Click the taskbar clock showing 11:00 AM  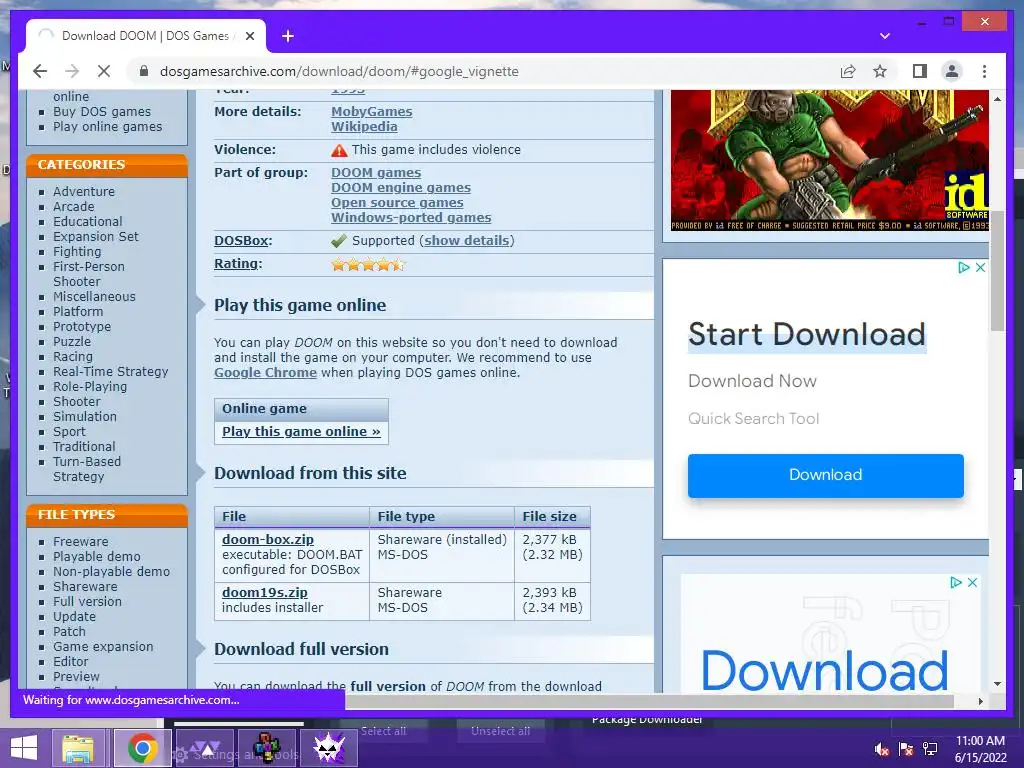click(980, 749)
